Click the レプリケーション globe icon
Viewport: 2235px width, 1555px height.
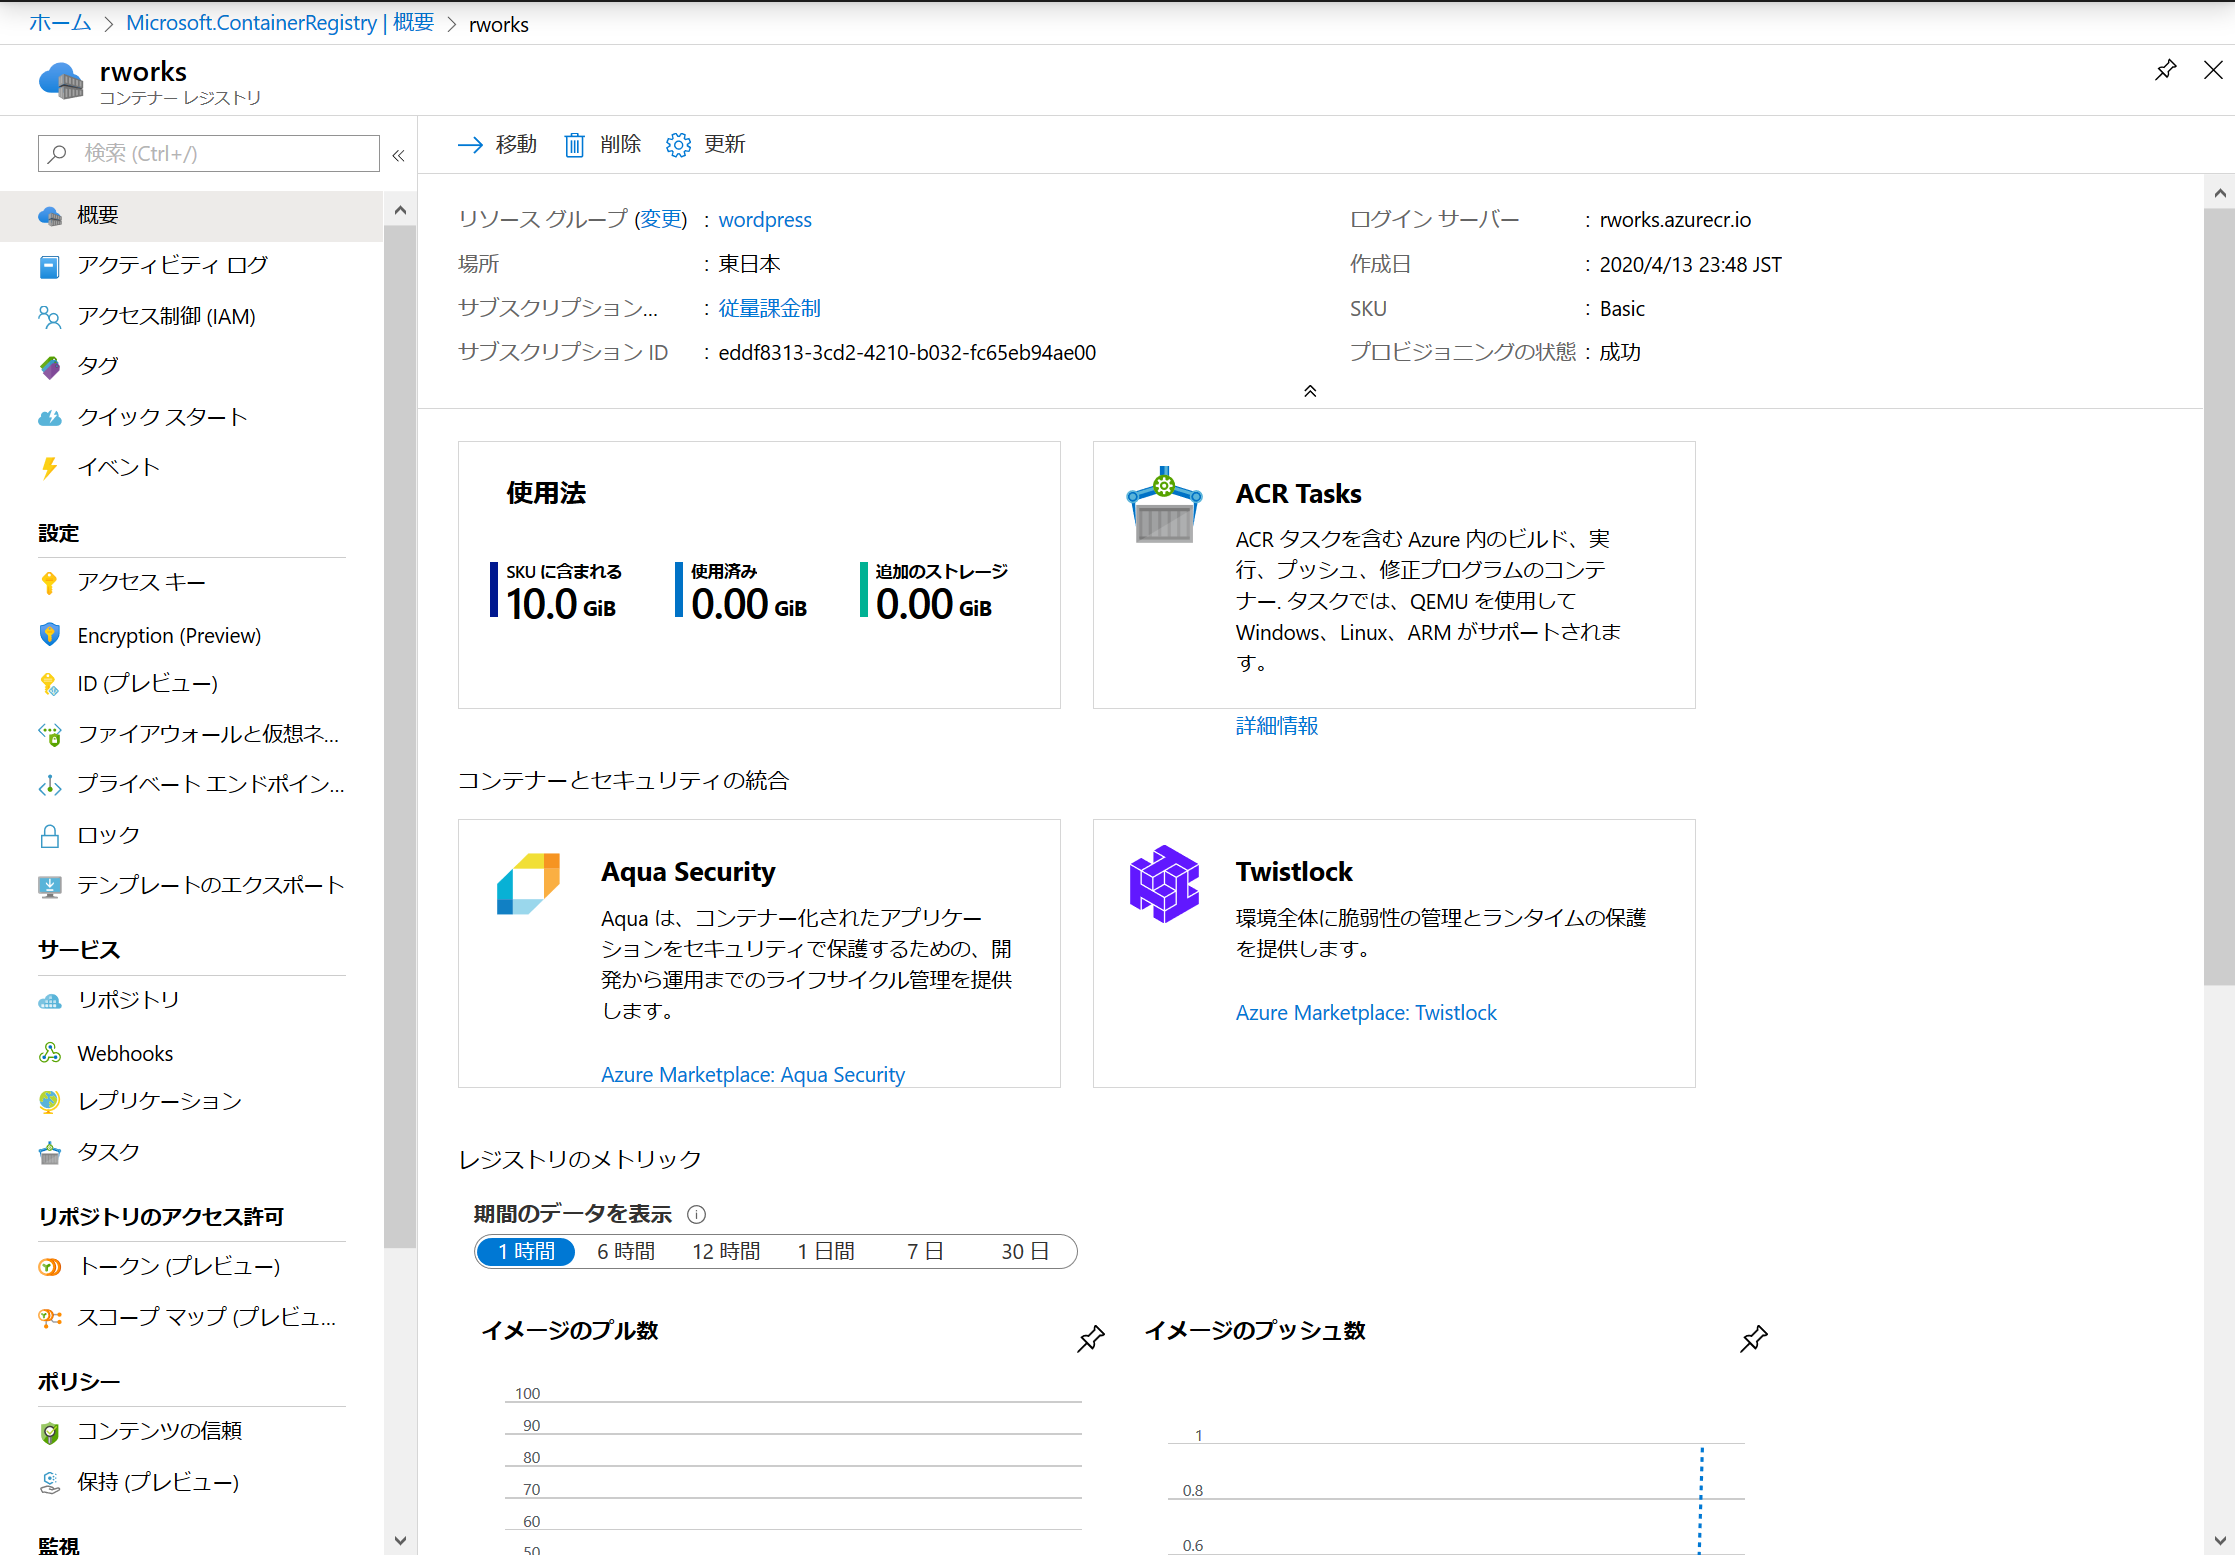49,1102
